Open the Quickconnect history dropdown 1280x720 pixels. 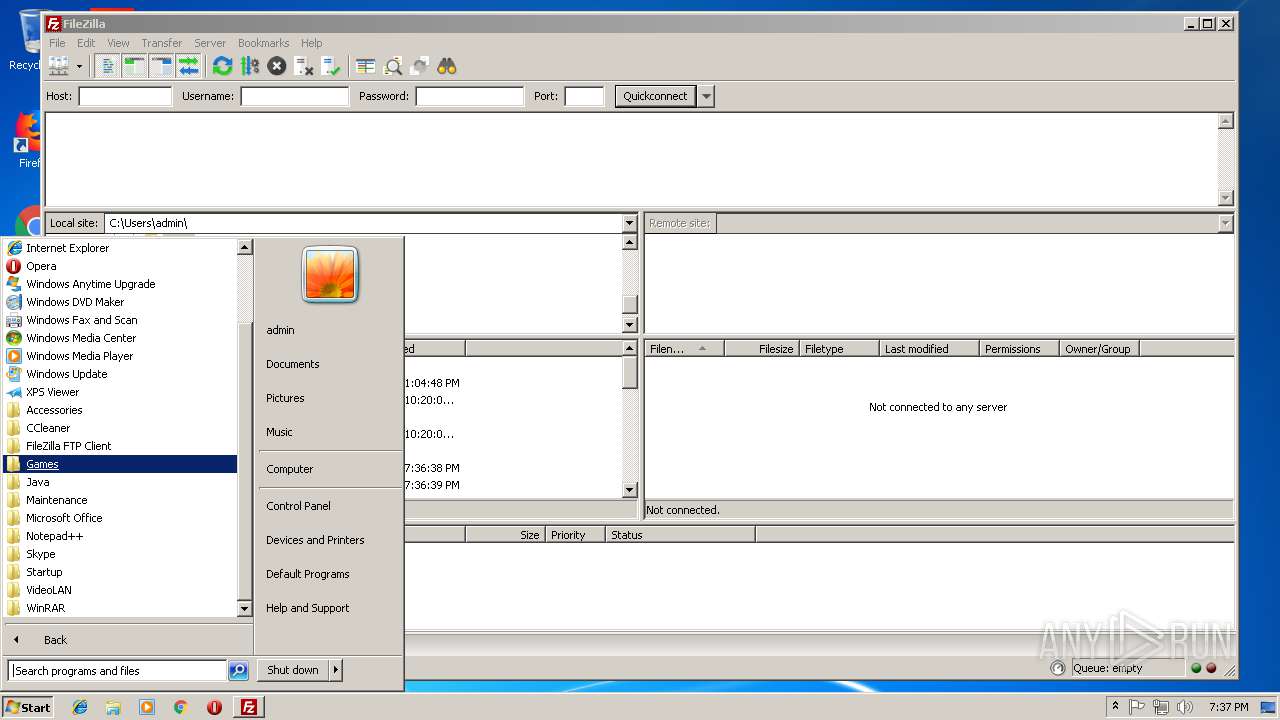706,96
